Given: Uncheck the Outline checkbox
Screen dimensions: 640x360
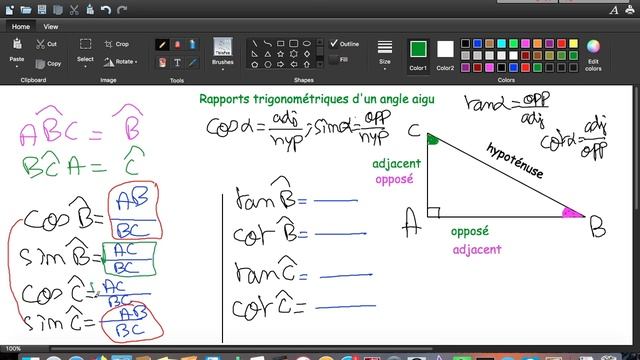Looking at the screenshot, I should click(334, 43).
